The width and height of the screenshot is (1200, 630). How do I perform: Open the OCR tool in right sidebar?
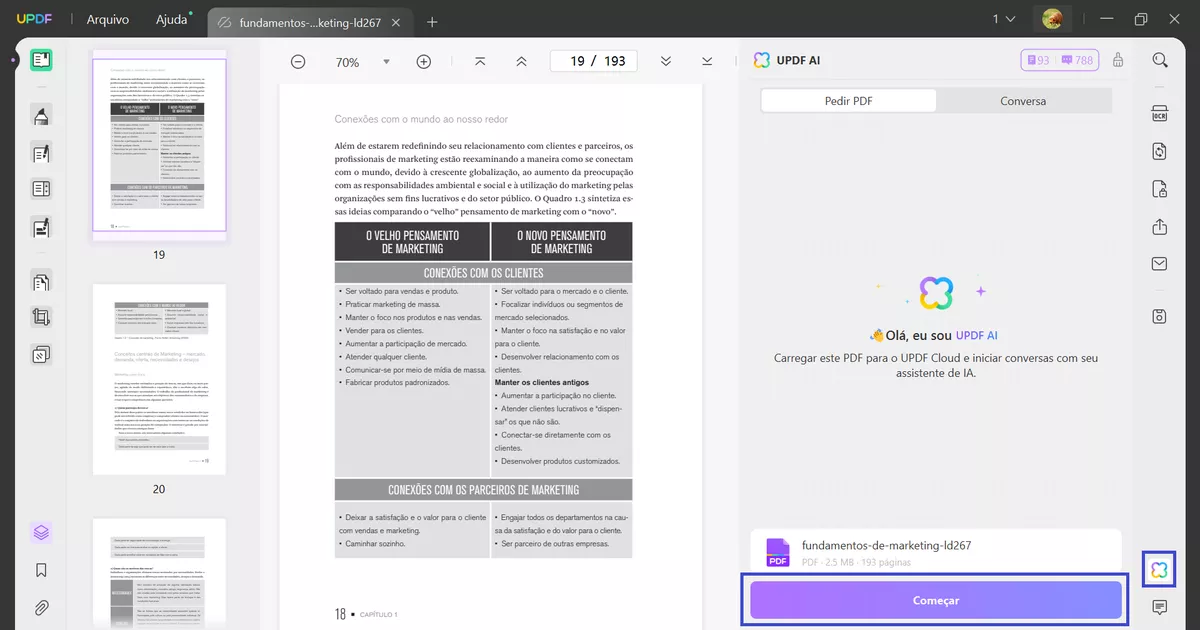coord(1160,113)
